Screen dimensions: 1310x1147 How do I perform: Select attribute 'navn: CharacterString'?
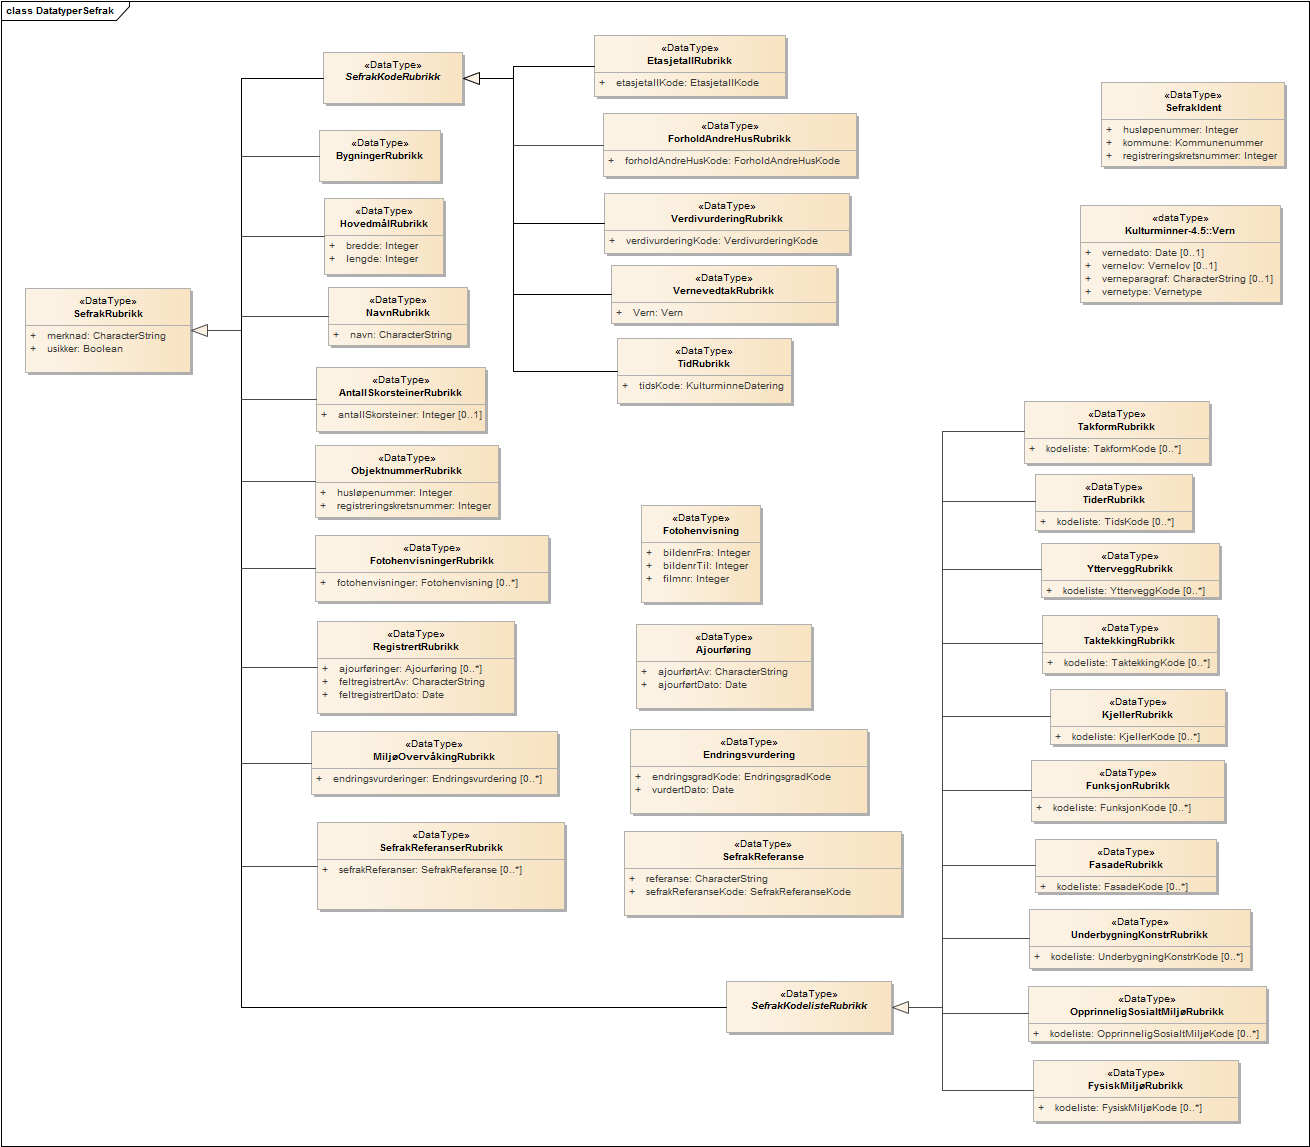(x=401, y=335)
